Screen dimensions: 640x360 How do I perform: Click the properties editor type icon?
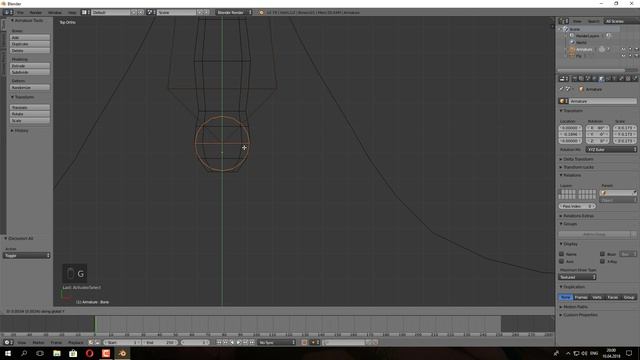(x=564, y=79)
